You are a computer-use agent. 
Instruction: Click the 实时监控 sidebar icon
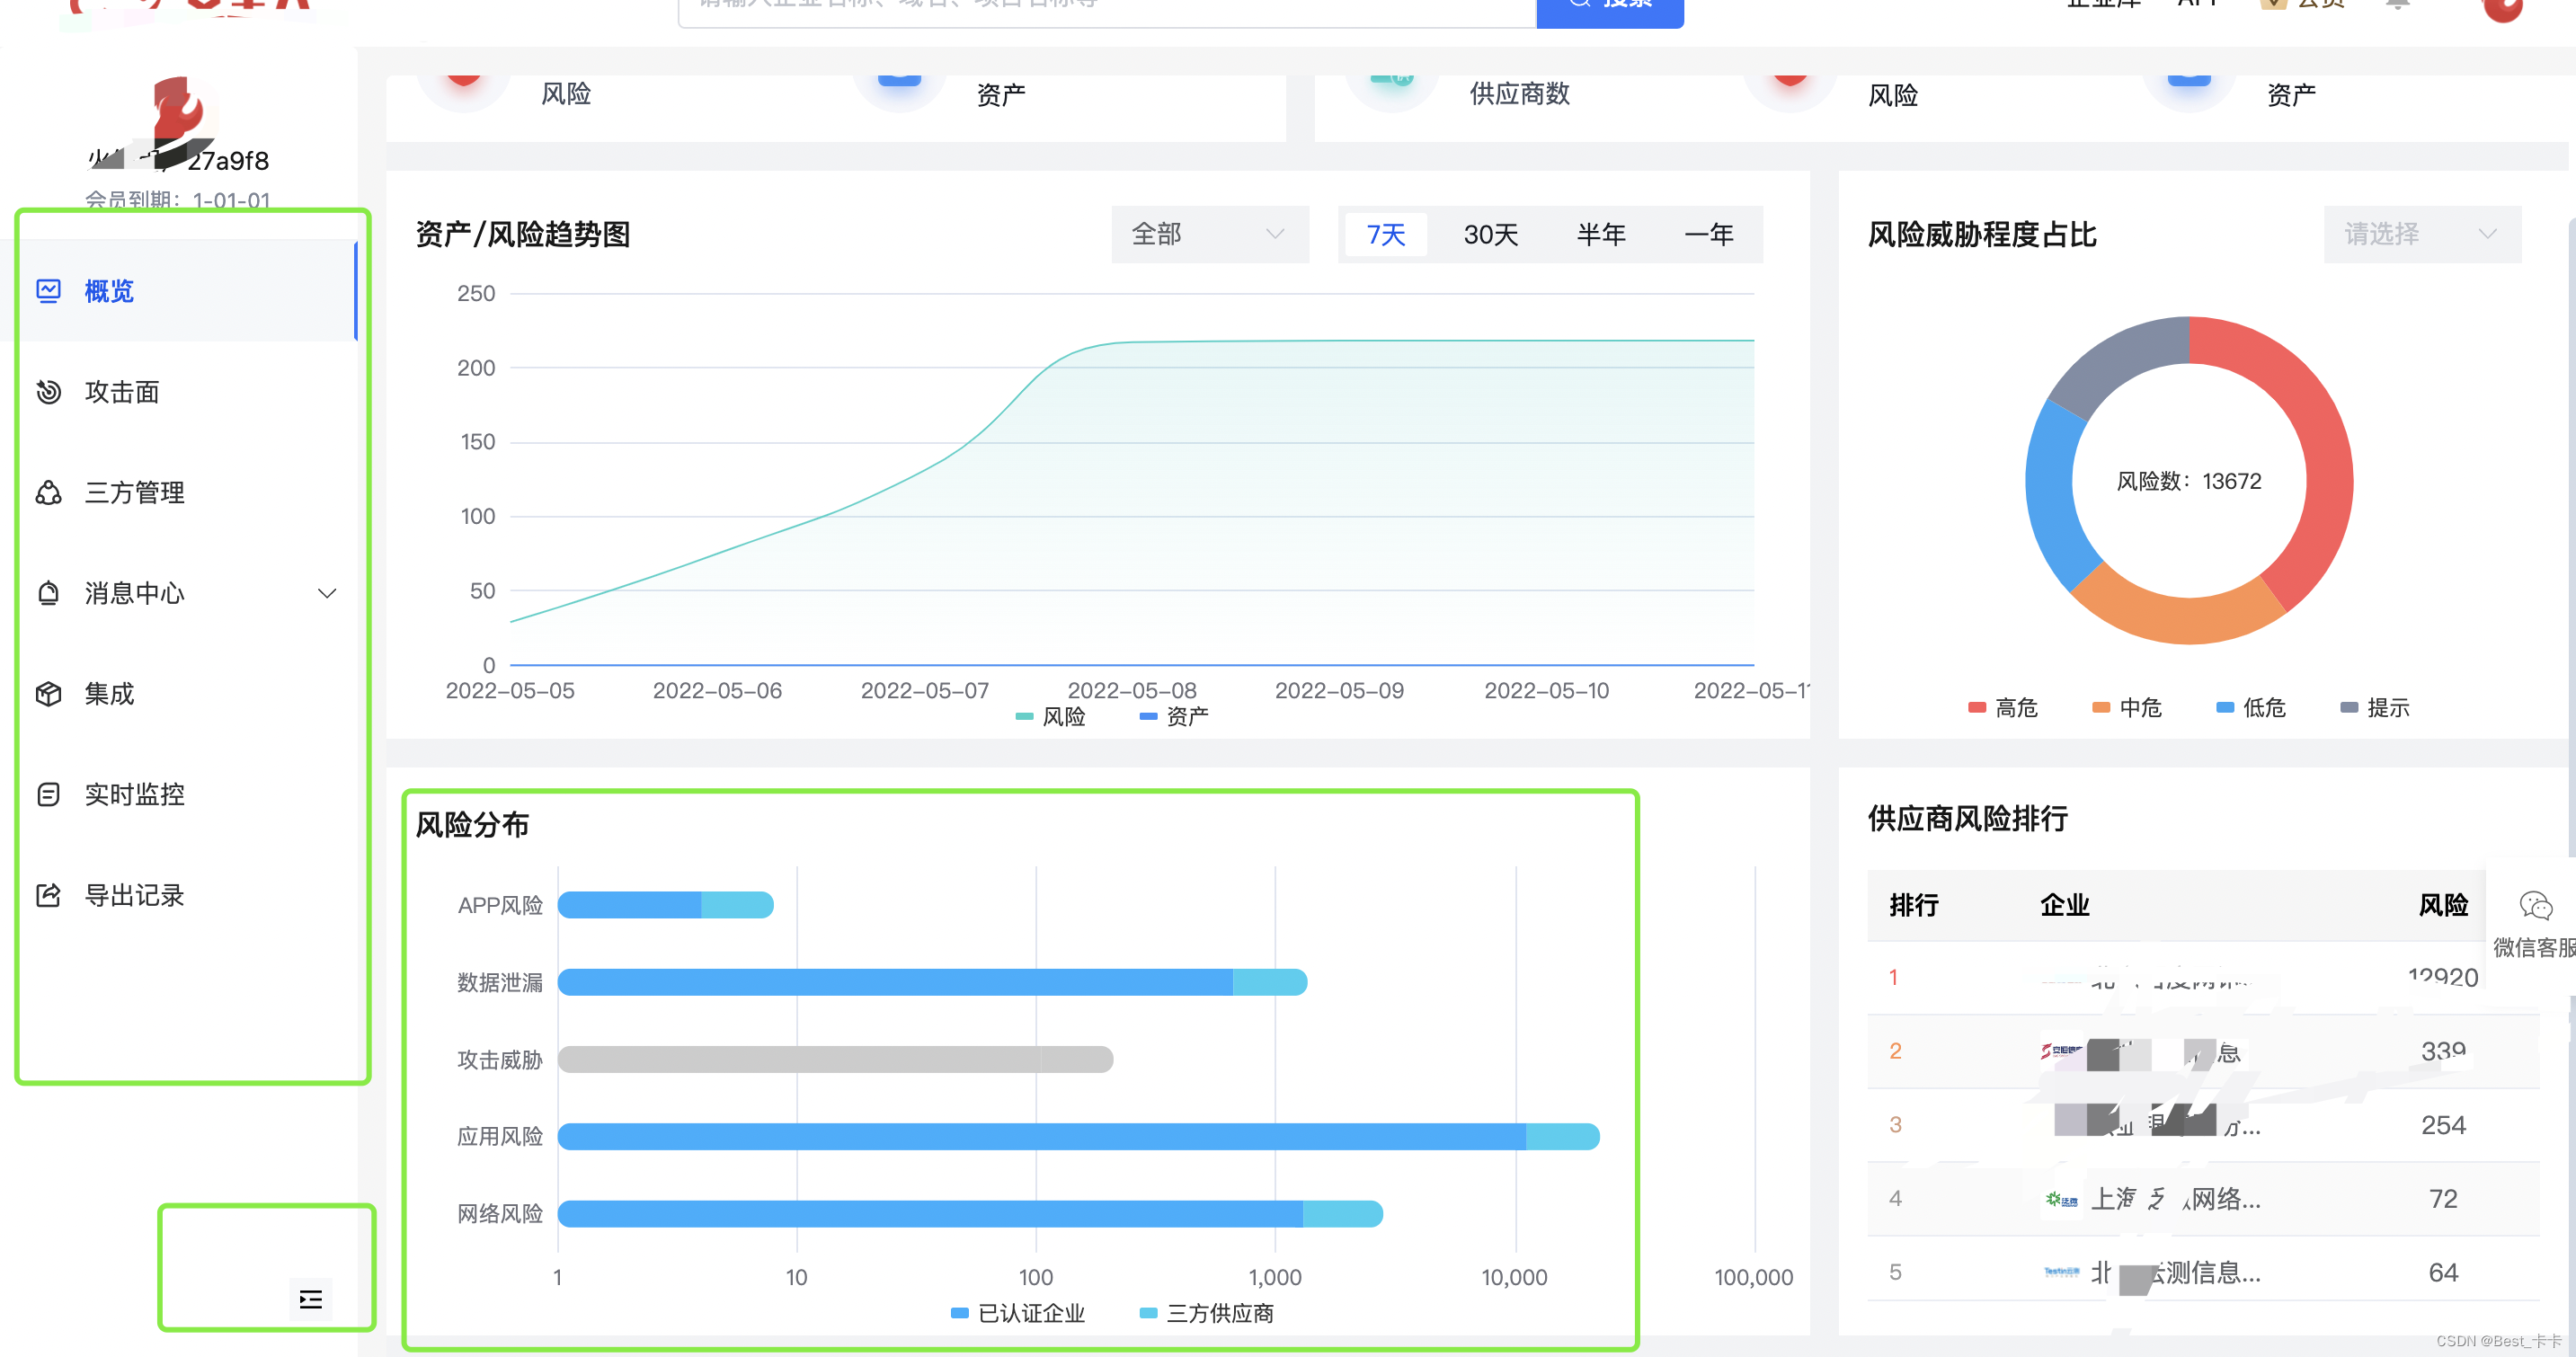48,795
